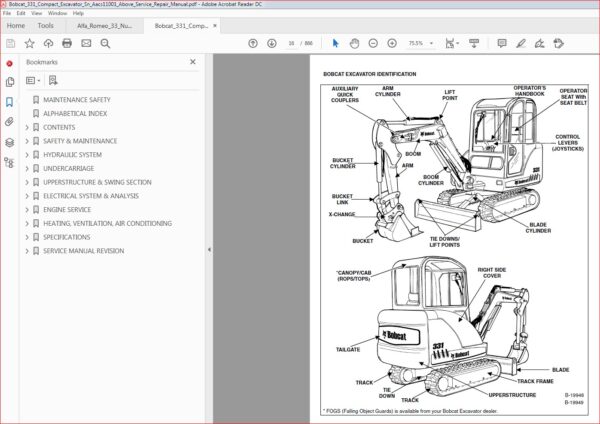The image size is (600, 424).
Task: Close the Bobcat_331 document tab
Action: coord(215,26)
